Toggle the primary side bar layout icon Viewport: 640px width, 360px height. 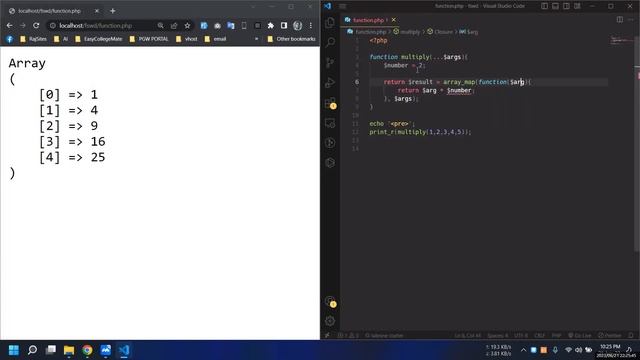(544, 6)
